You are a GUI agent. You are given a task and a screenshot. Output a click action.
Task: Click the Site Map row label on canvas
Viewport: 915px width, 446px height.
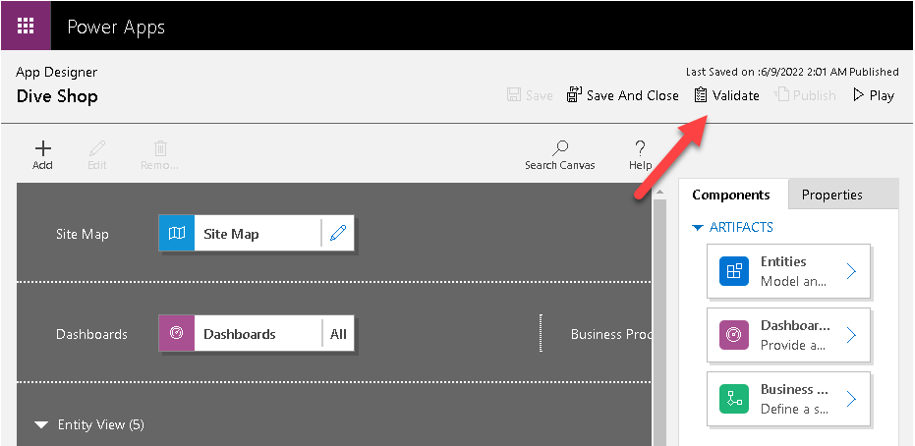pos(82,234)
